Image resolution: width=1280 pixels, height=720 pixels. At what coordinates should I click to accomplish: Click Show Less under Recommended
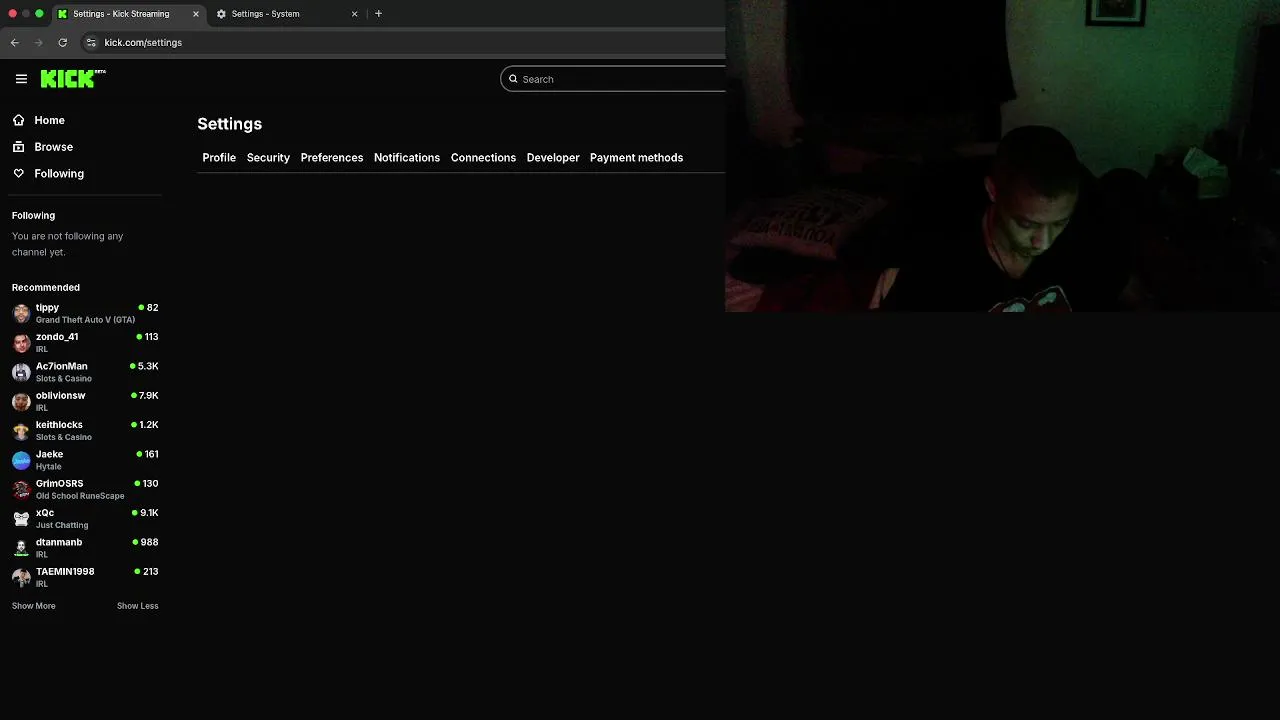pyautogui.click(x=138, y=606)
